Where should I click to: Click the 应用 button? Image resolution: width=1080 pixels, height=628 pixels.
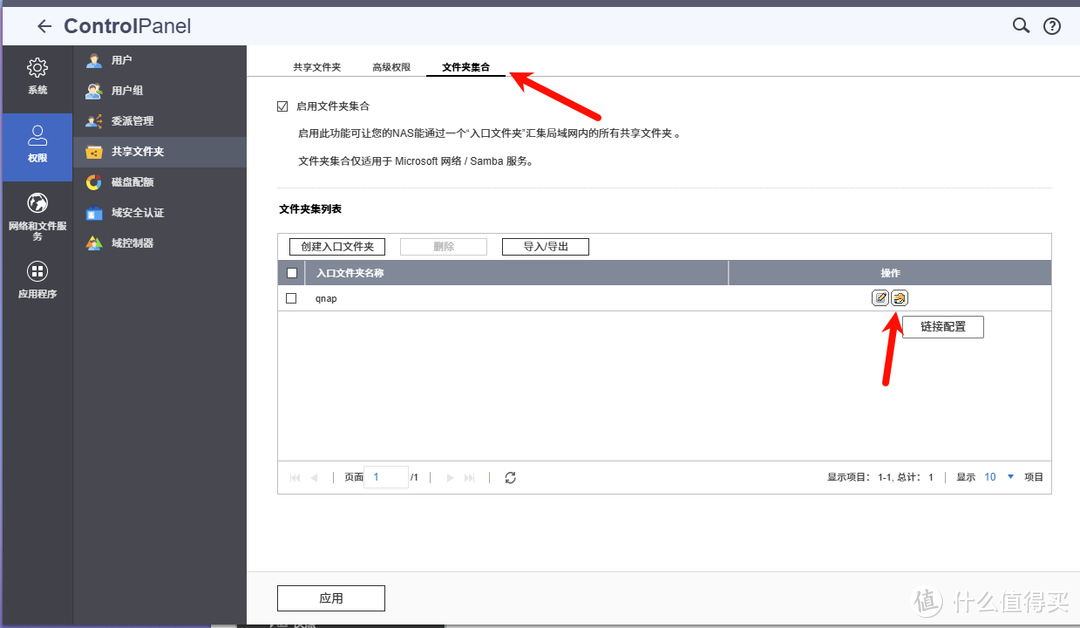click(331, 598)
